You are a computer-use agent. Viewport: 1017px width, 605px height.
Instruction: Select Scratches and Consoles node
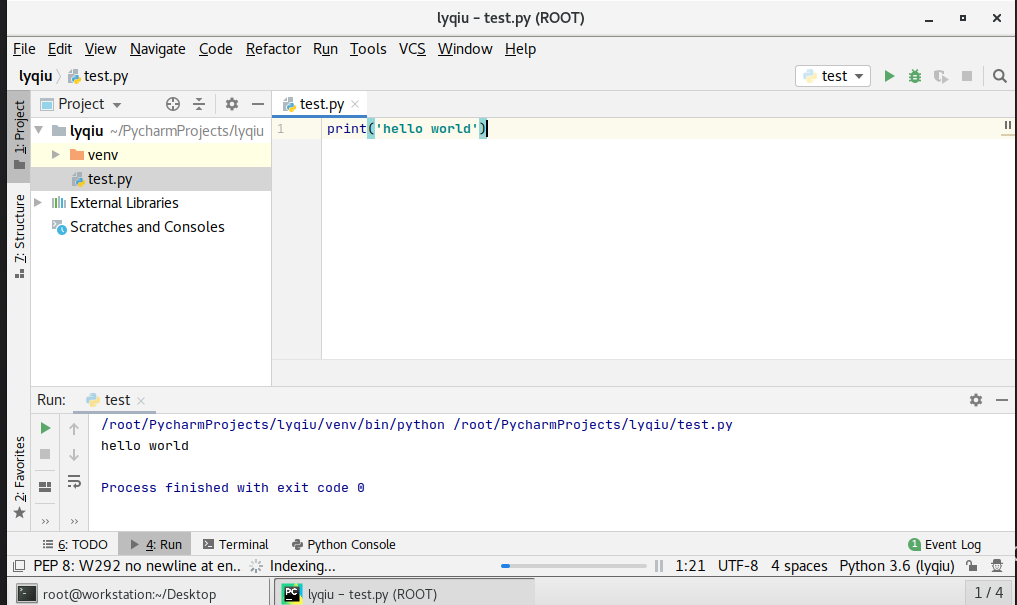[147, 227]
